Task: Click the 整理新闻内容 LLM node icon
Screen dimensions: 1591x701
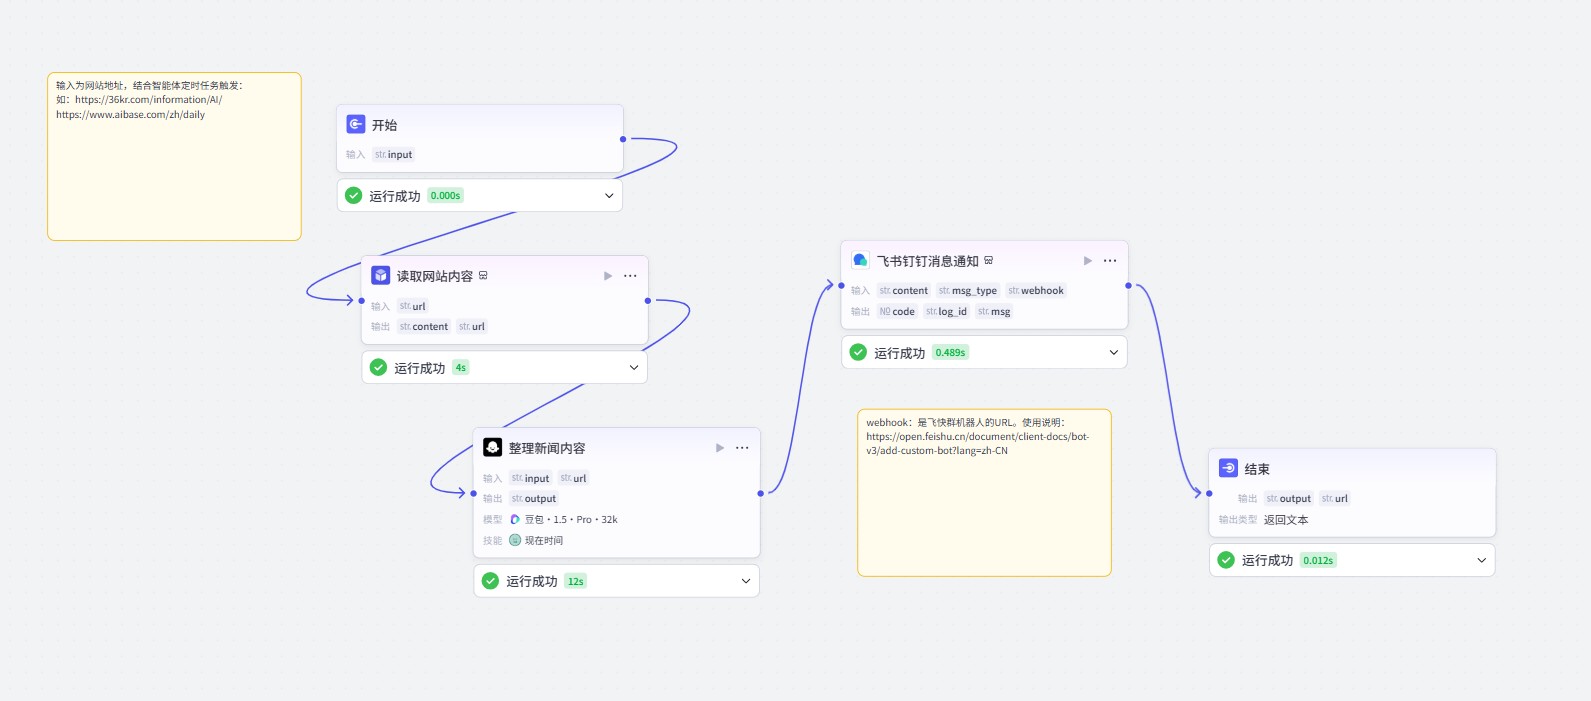Action: click(492, 447)
